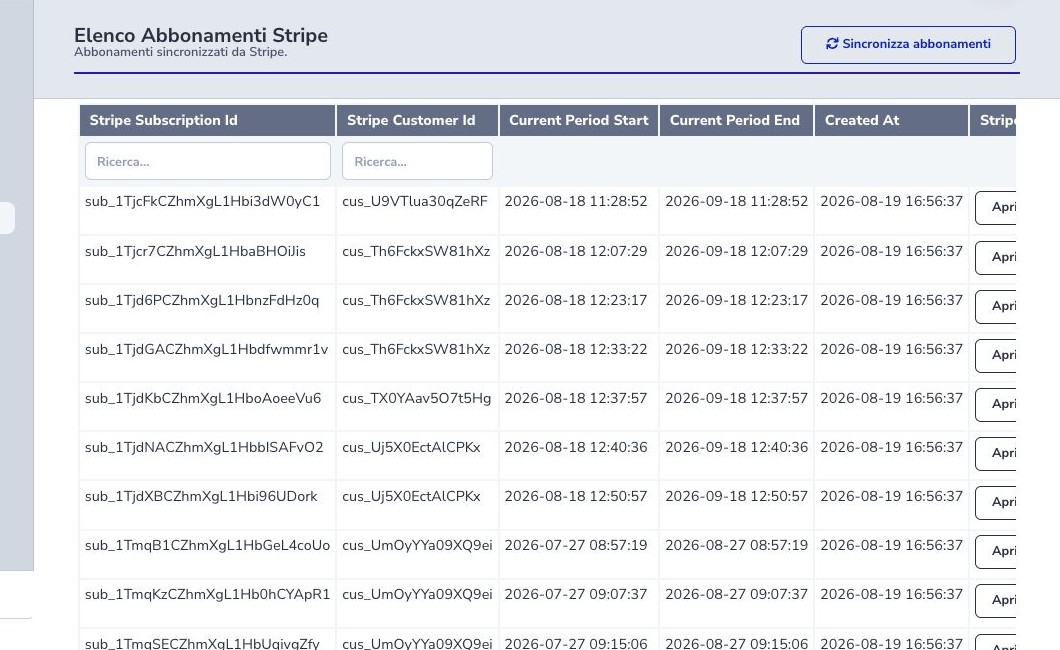Select subscription id sub_1TjdKbCZhmXgL1HboAoeeVu6
Viewport: 1060px width, 650px height.
pyautogui.click(x=203, y=399)
